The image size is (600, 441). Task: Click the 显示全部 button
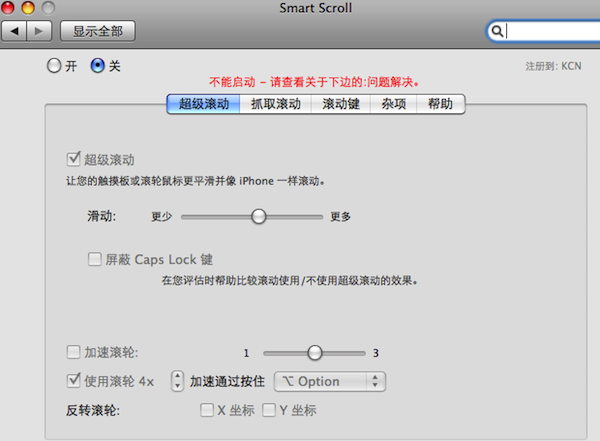tap(98, 31)
